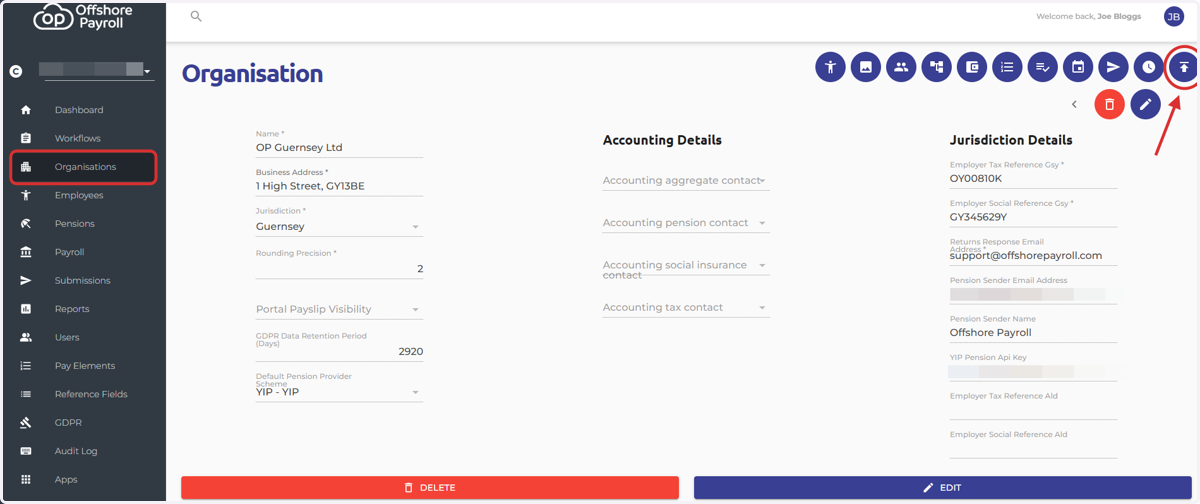
Task: Open Users menu item
Action: coord(67,338)
